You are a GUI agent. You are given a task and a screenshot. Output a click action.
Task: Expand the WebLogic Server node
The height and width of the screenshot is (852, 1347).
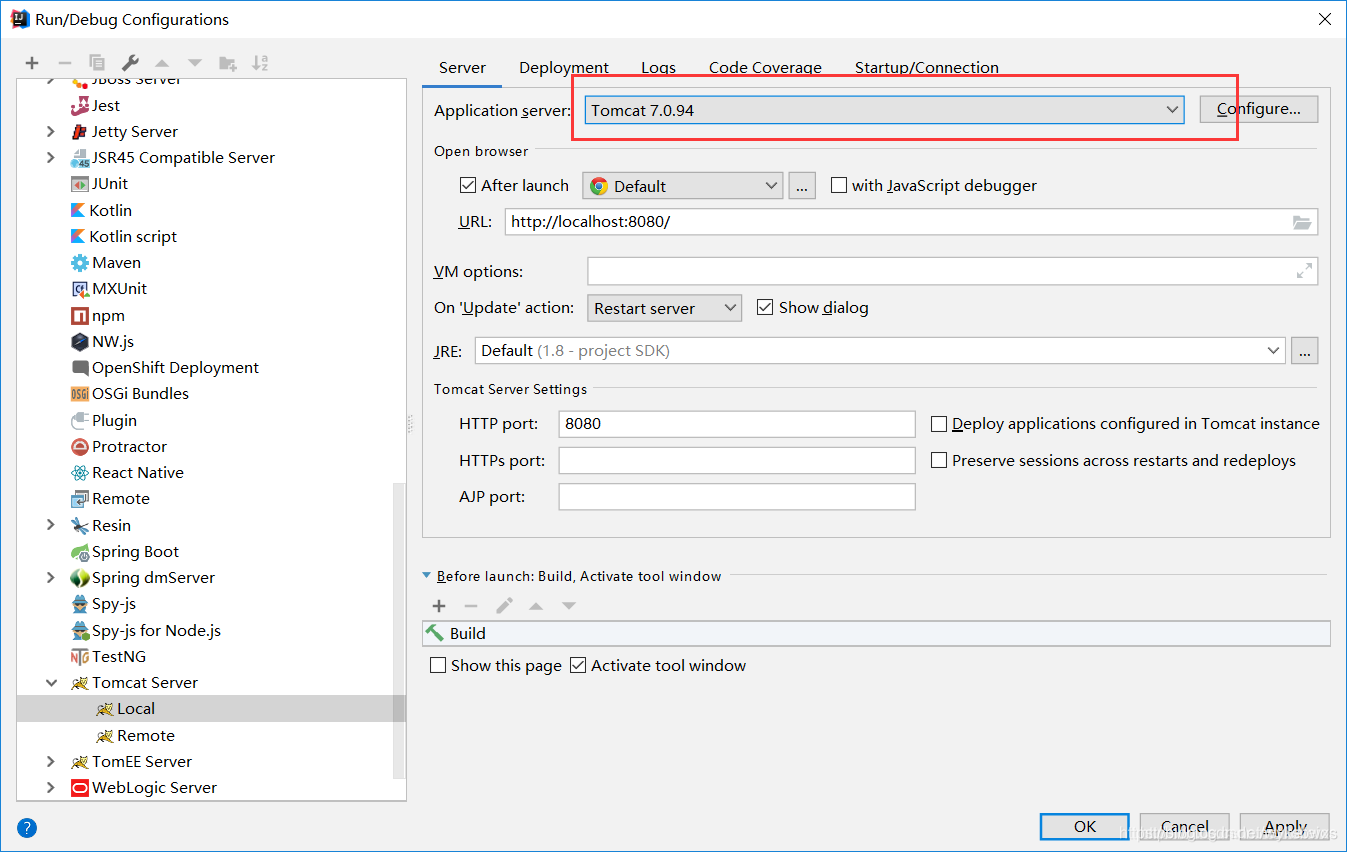pos(51,787)
